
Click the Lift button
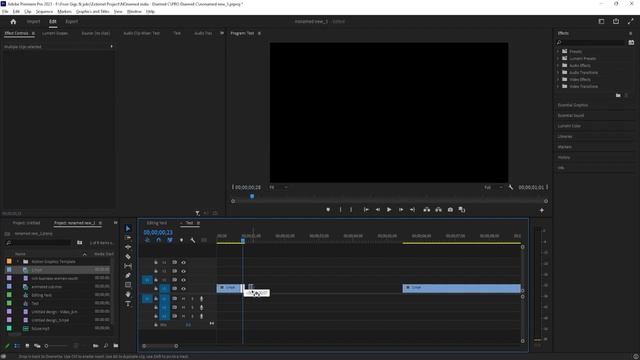427,210
